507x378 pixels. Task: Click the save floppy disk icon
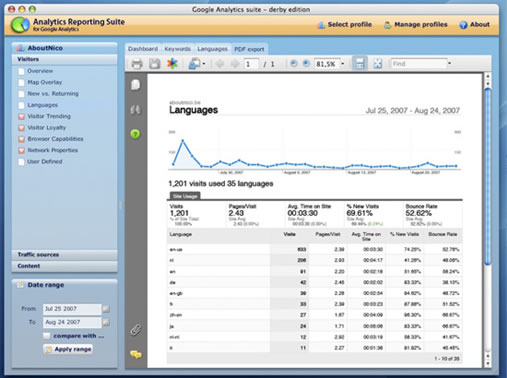tap(154, 63)
